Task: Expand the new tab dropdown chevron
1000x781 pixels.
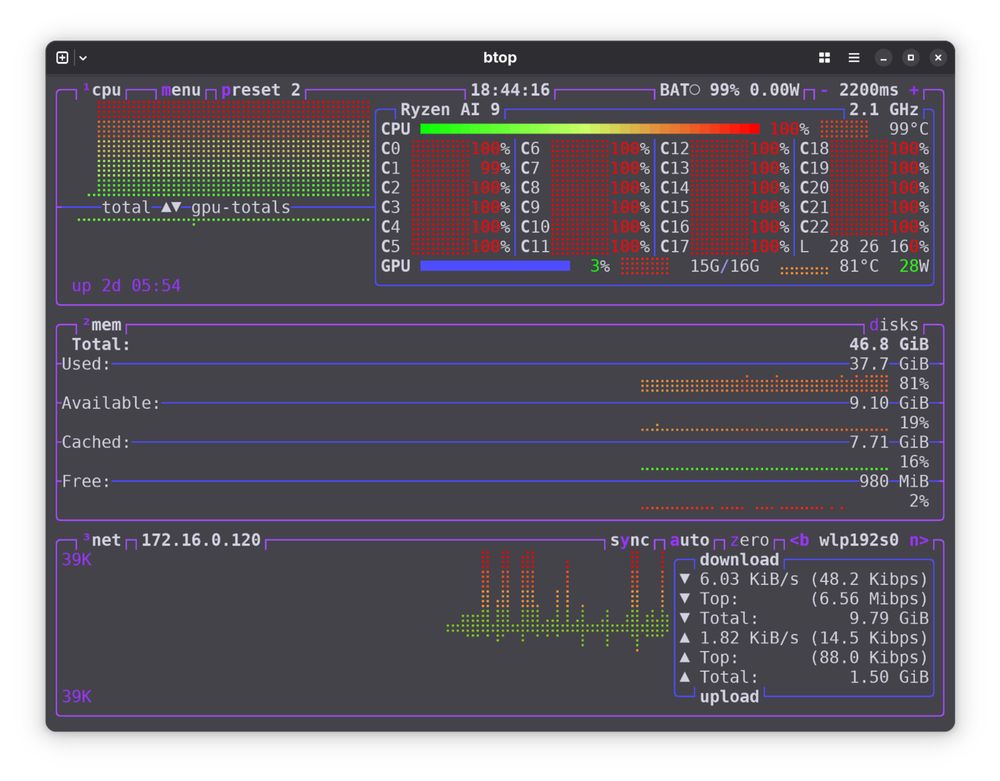Action: pyautogui.click(x=83, y=58)
